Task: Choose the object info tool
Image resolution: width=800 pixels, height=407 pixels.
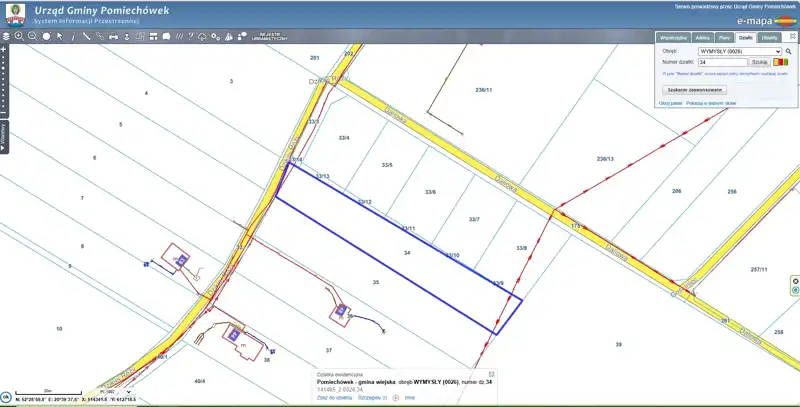Action: click(x=73, y=36)
